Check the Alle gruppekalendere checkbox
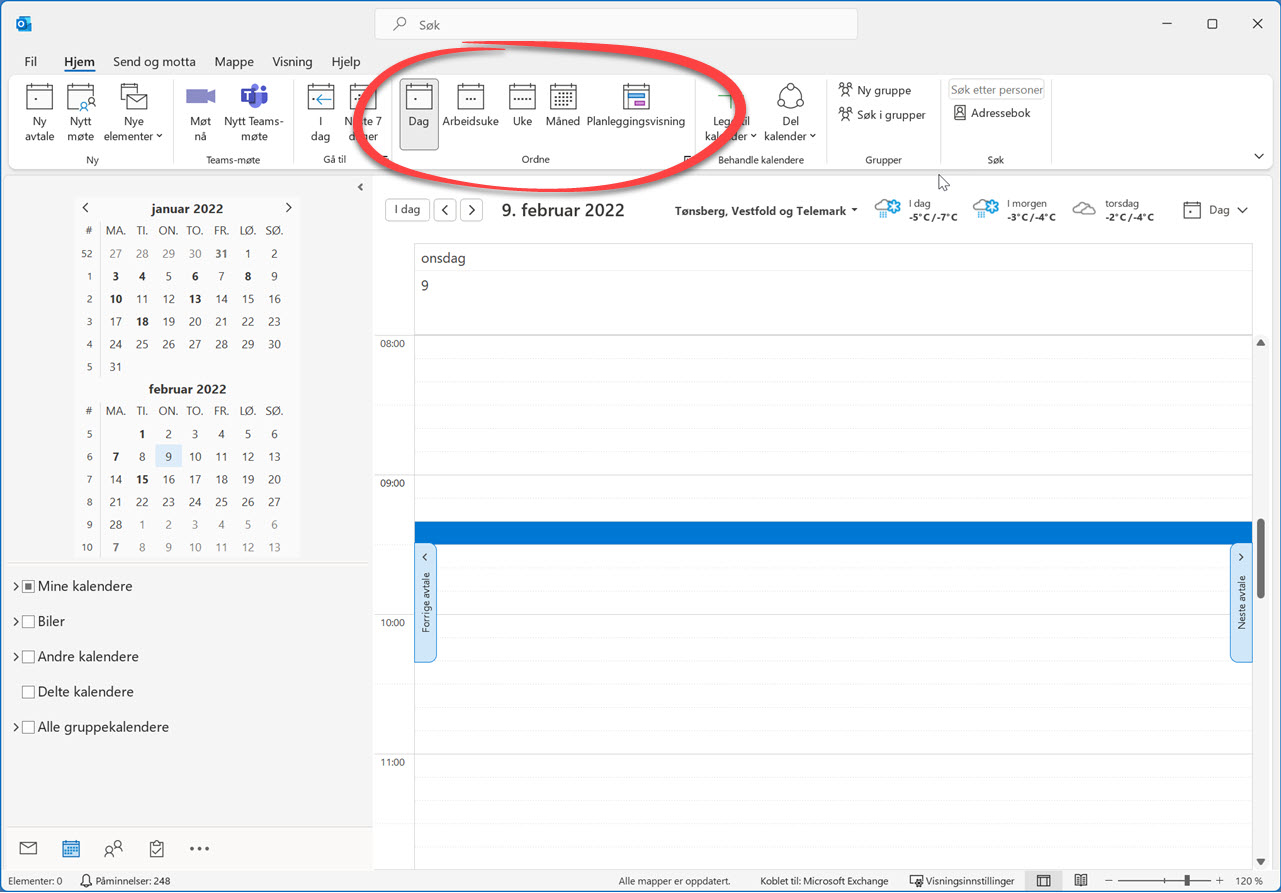The height and width of the screenshot is (893, 1281). click(28, 727)
